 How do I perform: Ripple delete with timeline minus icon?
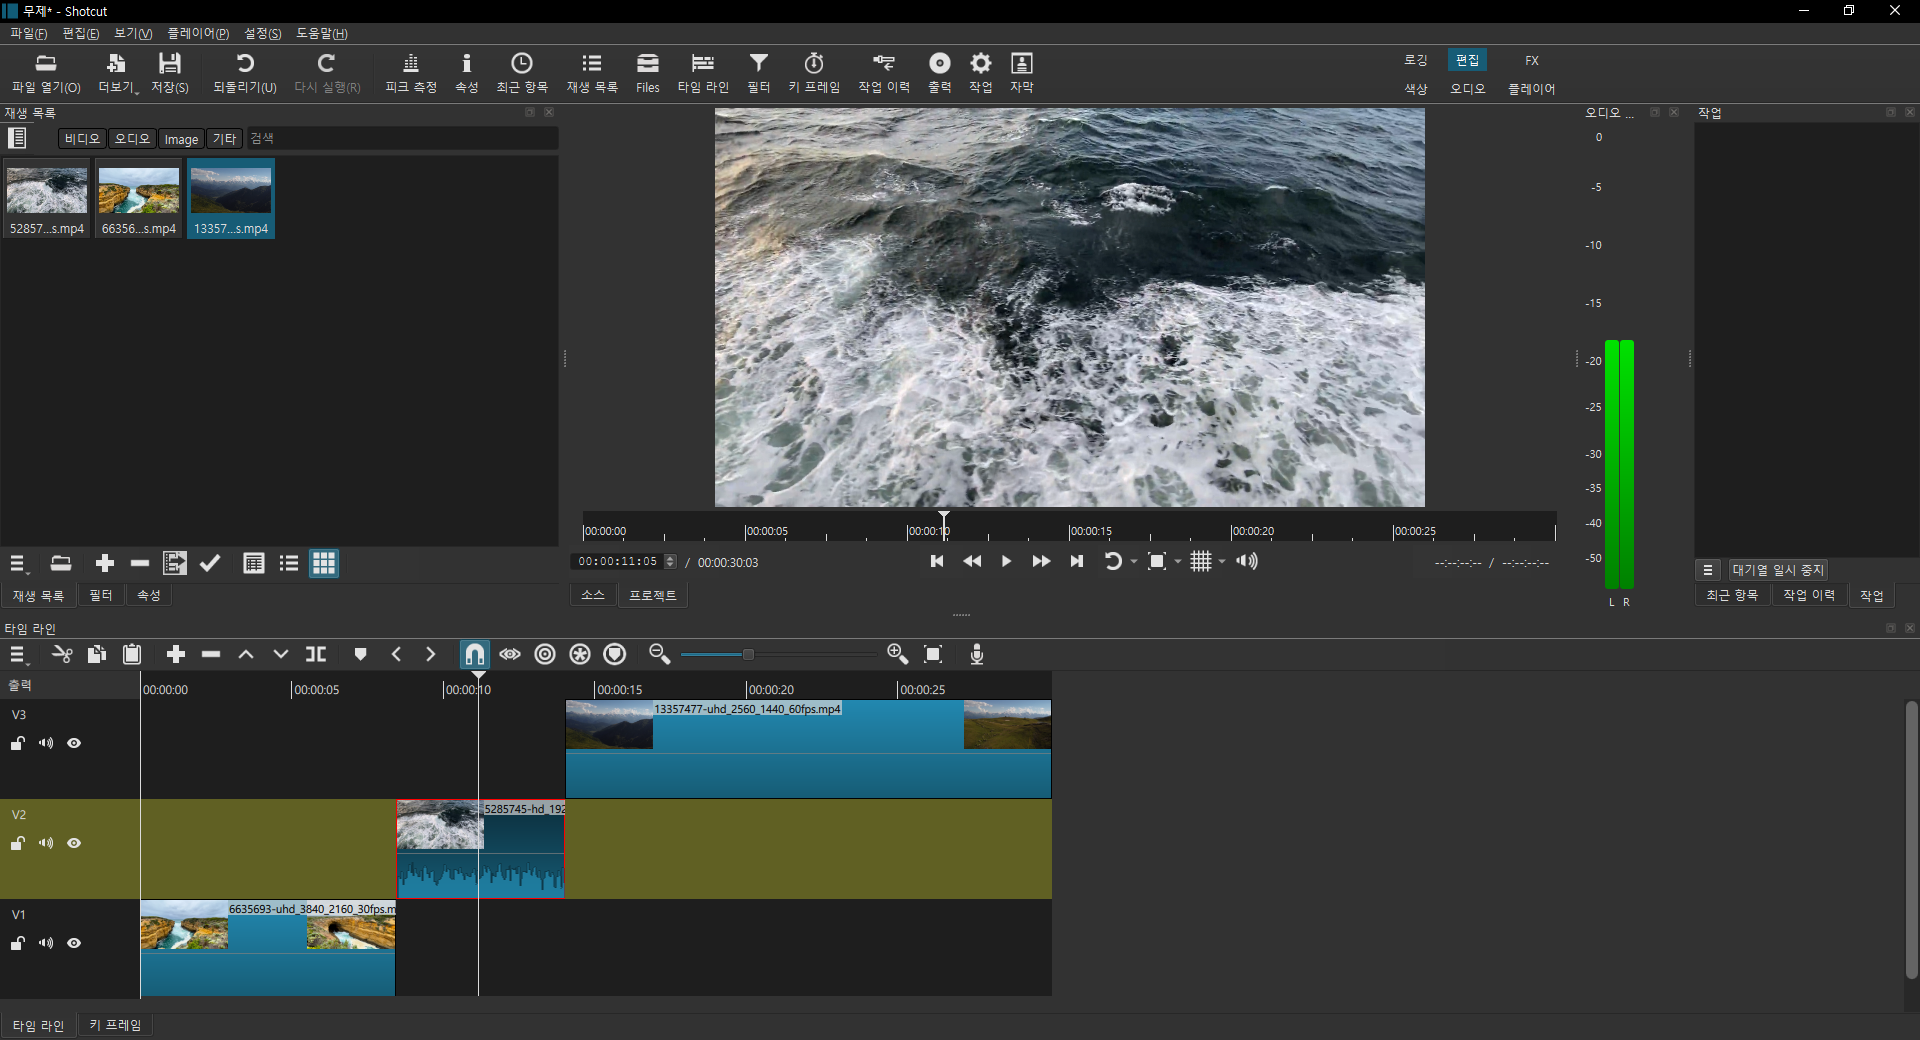[x=211, y=654]
